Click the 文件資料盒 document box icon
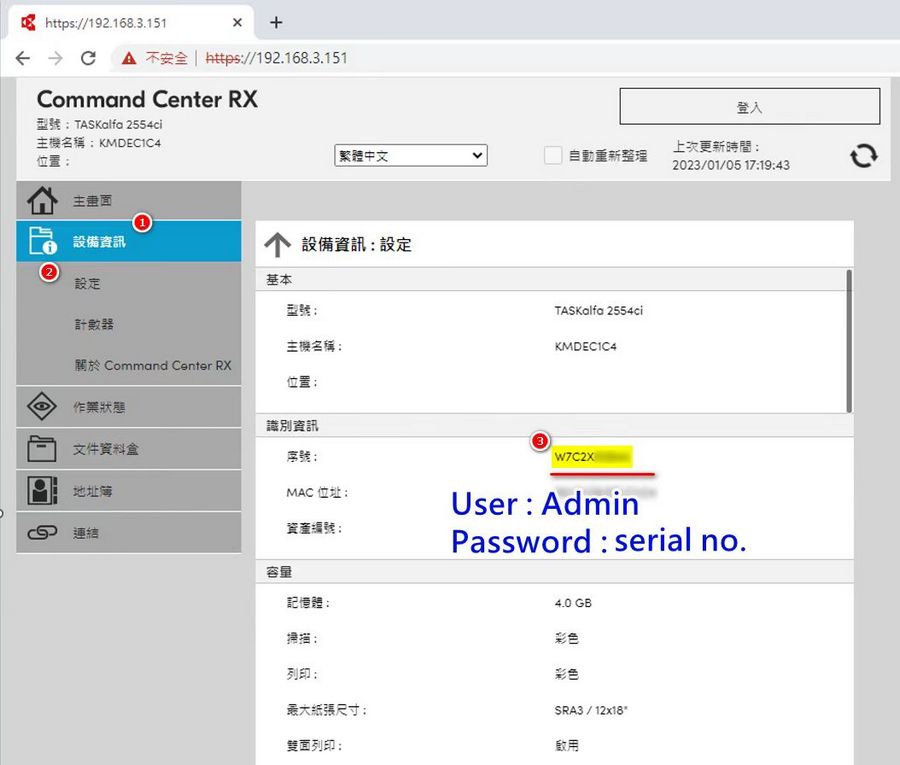This screenshot has height=765, width=900. pos(42,449)
